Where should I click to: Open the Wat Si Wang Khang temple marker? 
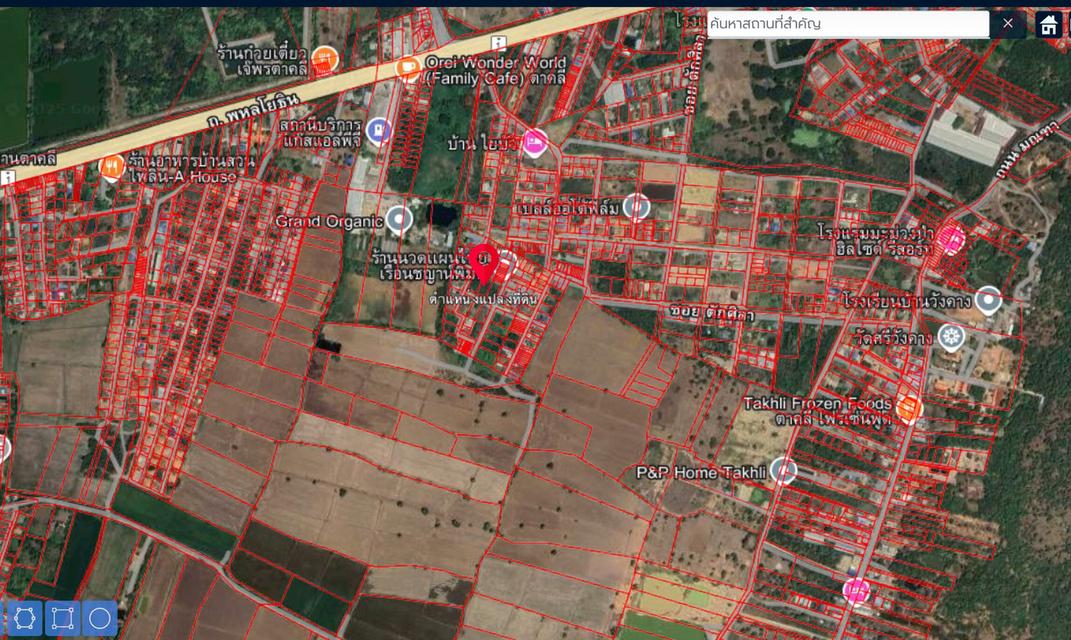[950, 337]
